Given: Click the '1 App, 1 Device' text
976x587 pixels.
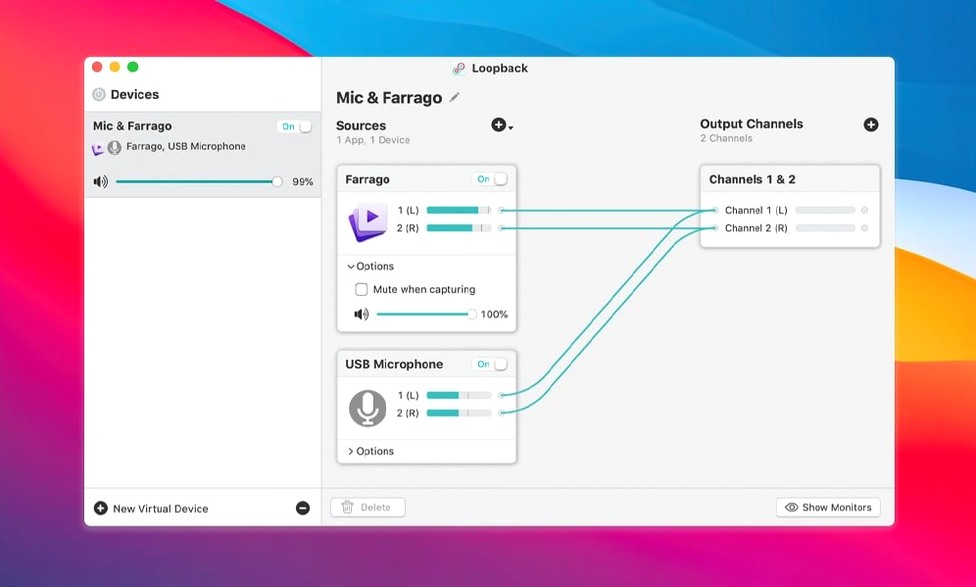Looking at the screenshot, I should (373, 140).
